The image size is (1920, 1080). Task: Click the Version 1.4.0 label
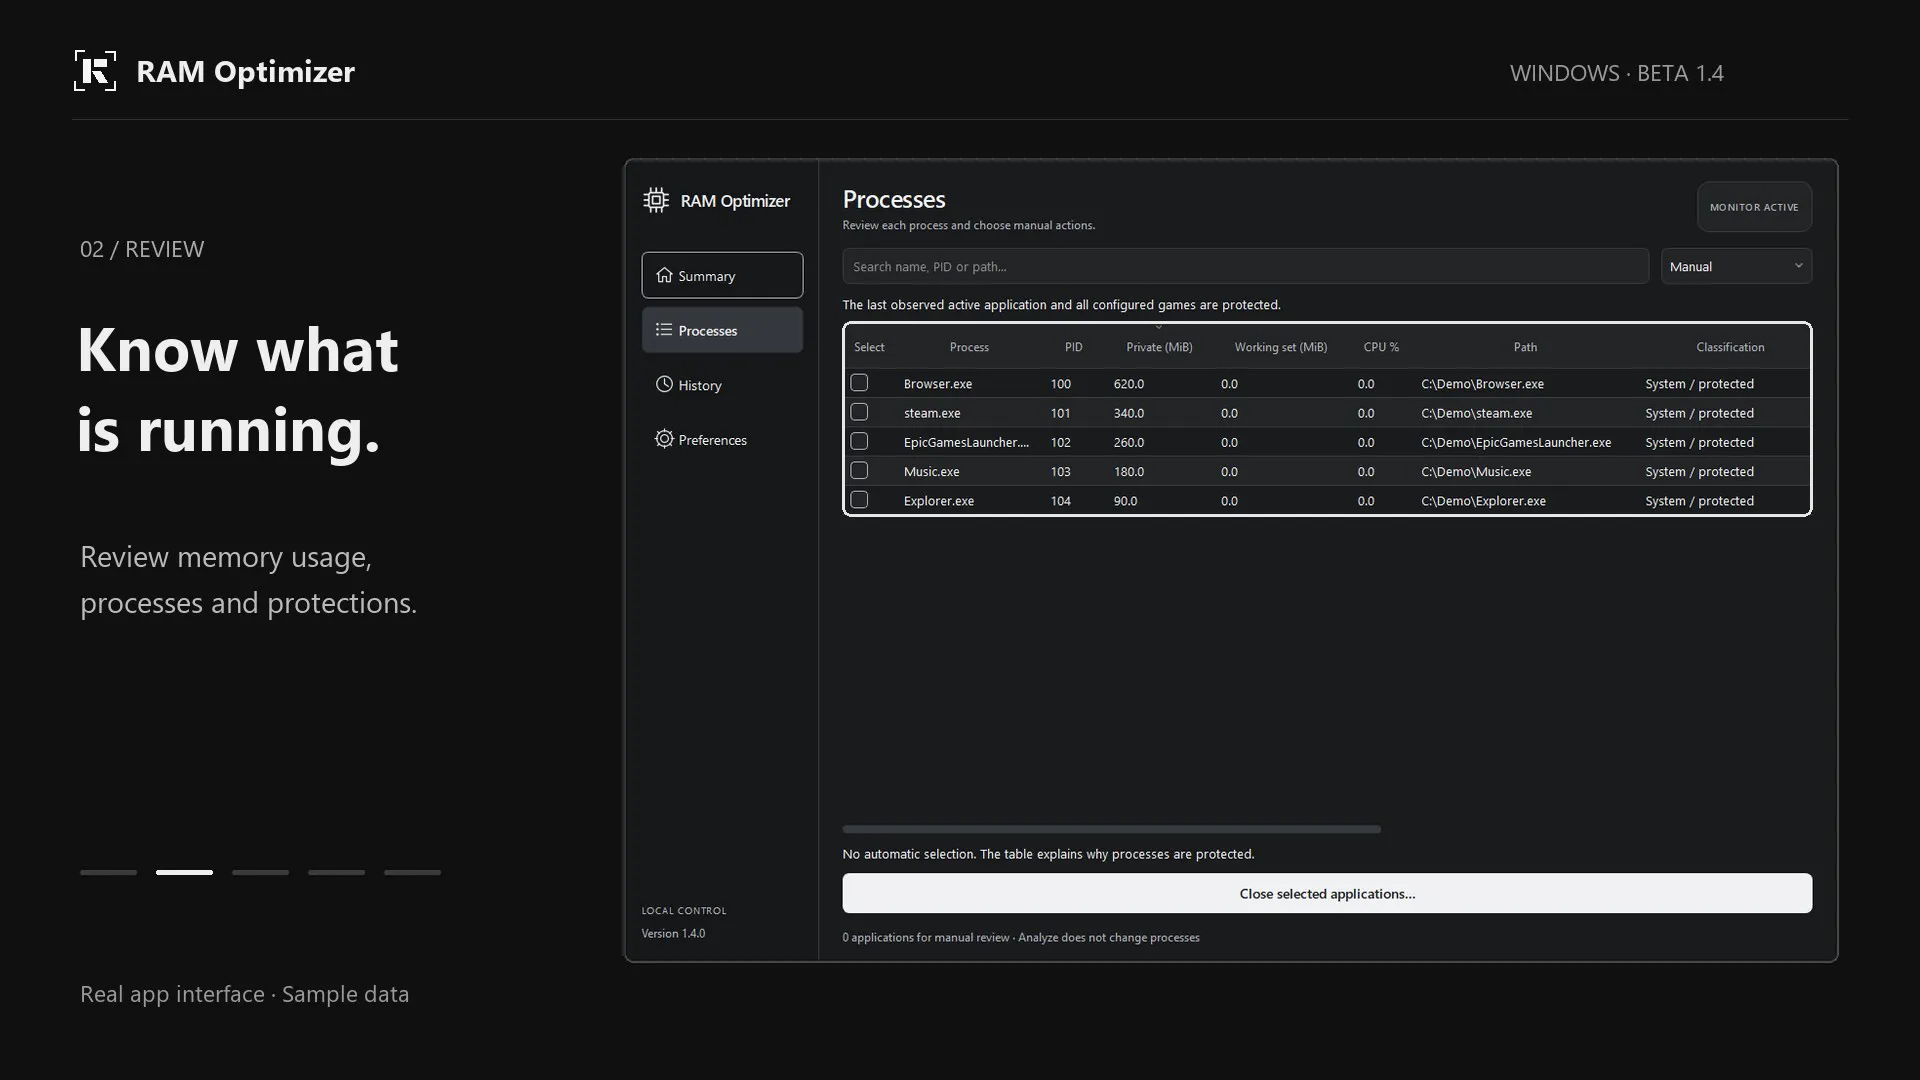(673, 933)
